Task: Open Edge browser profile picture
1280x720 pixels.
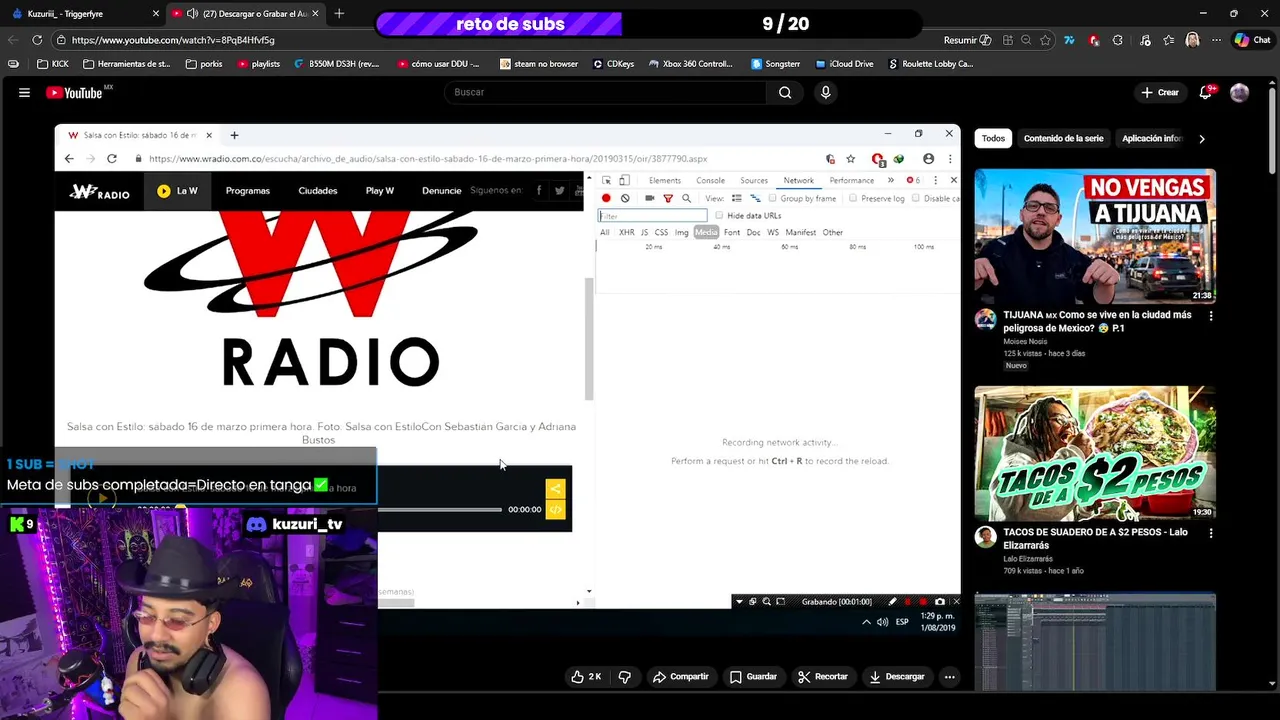Action: point(1192,40)
